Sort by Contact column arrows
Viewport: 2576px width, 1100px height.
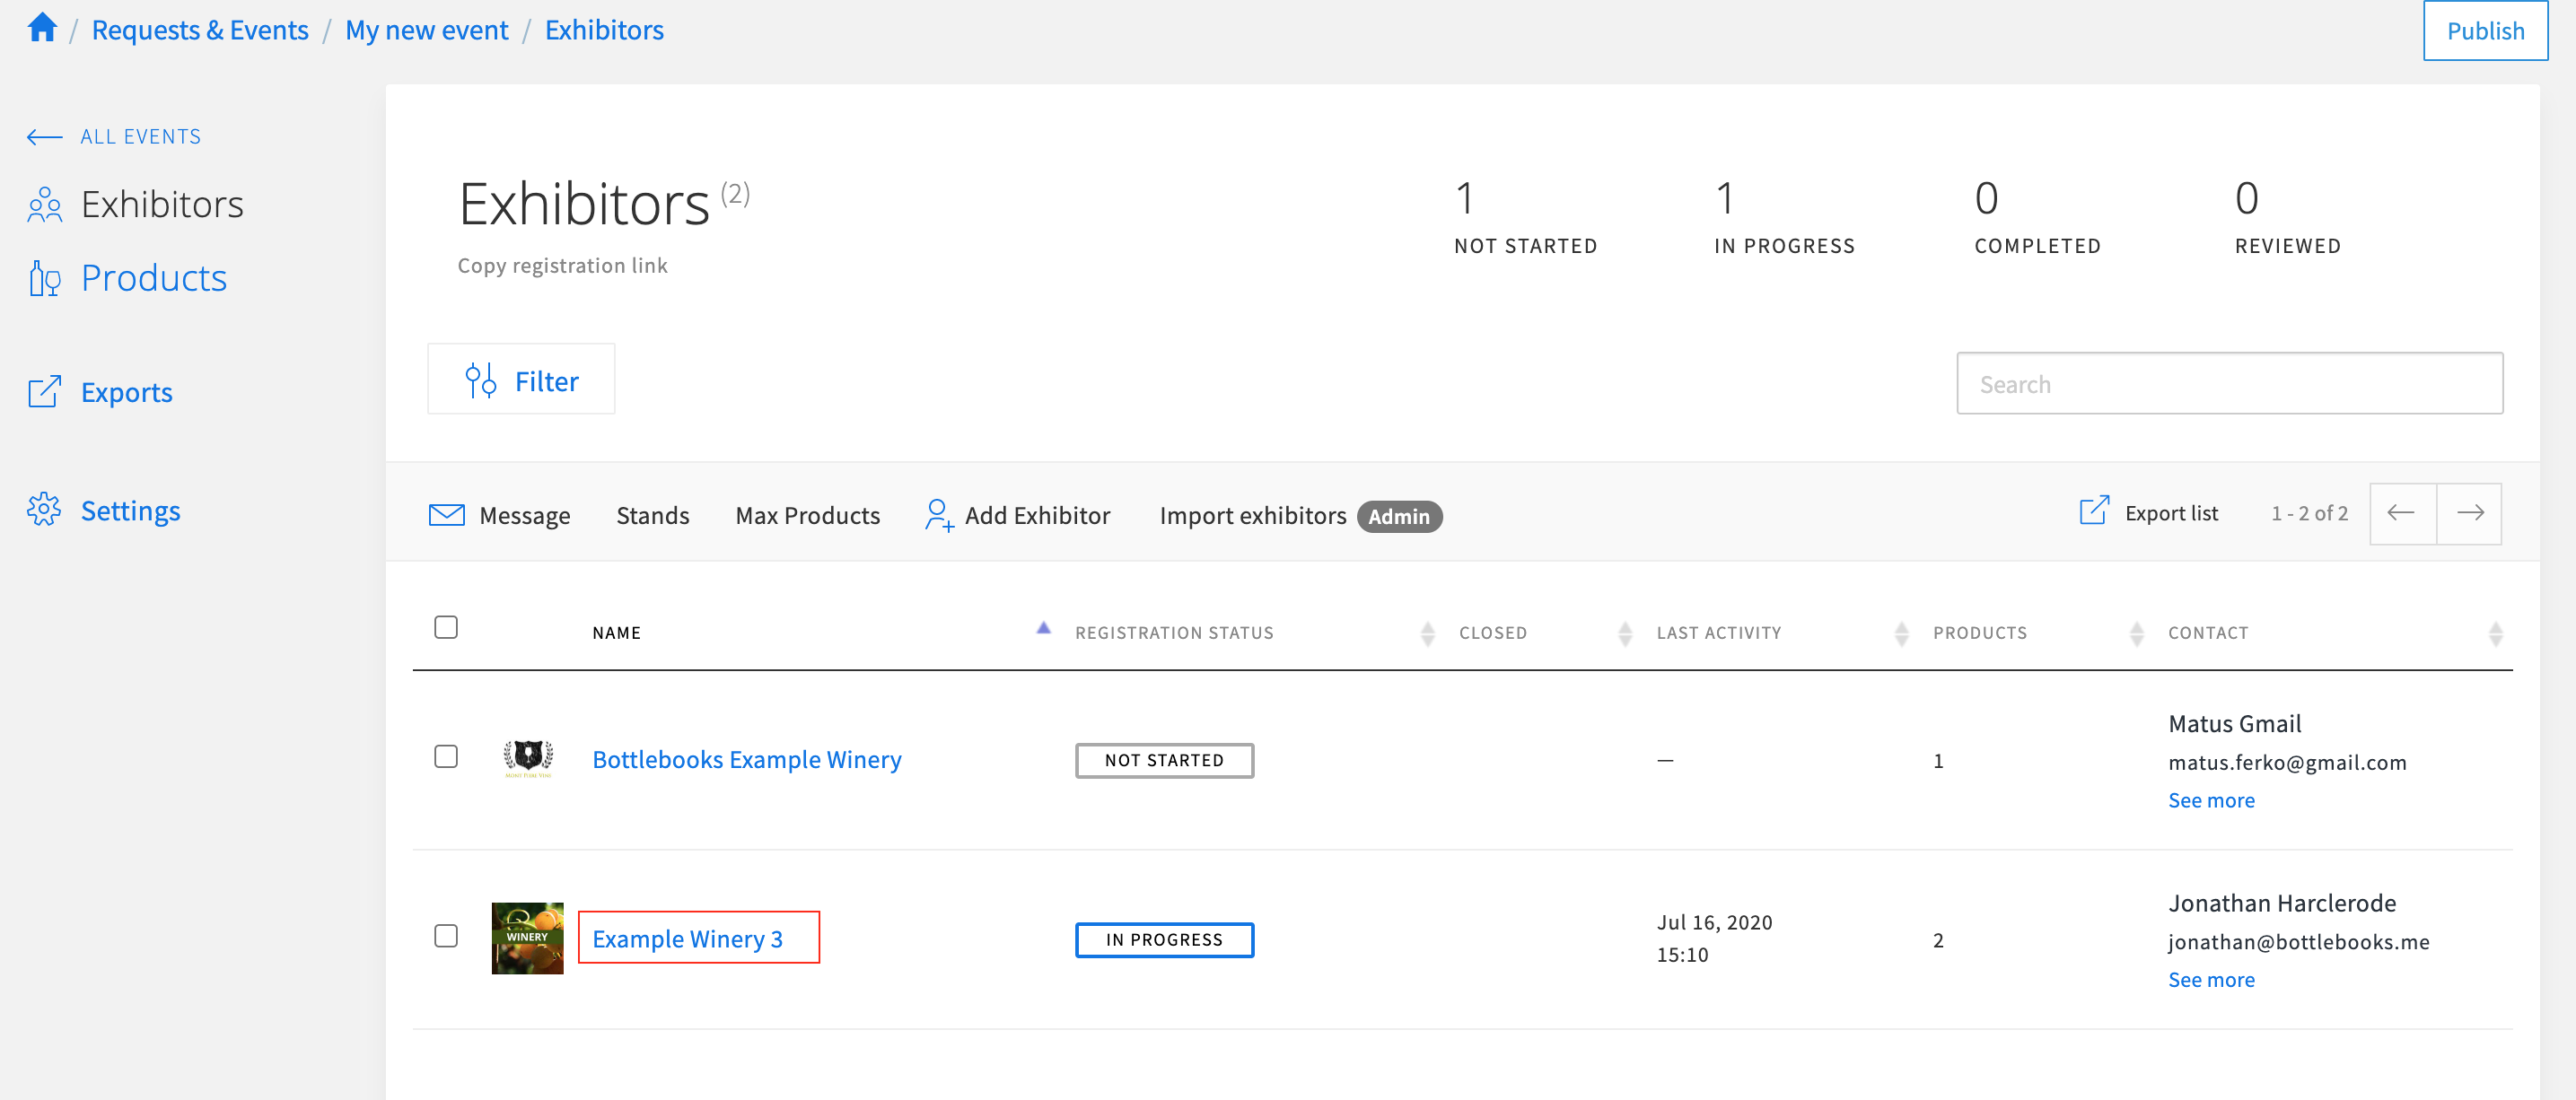[2495, 633]
